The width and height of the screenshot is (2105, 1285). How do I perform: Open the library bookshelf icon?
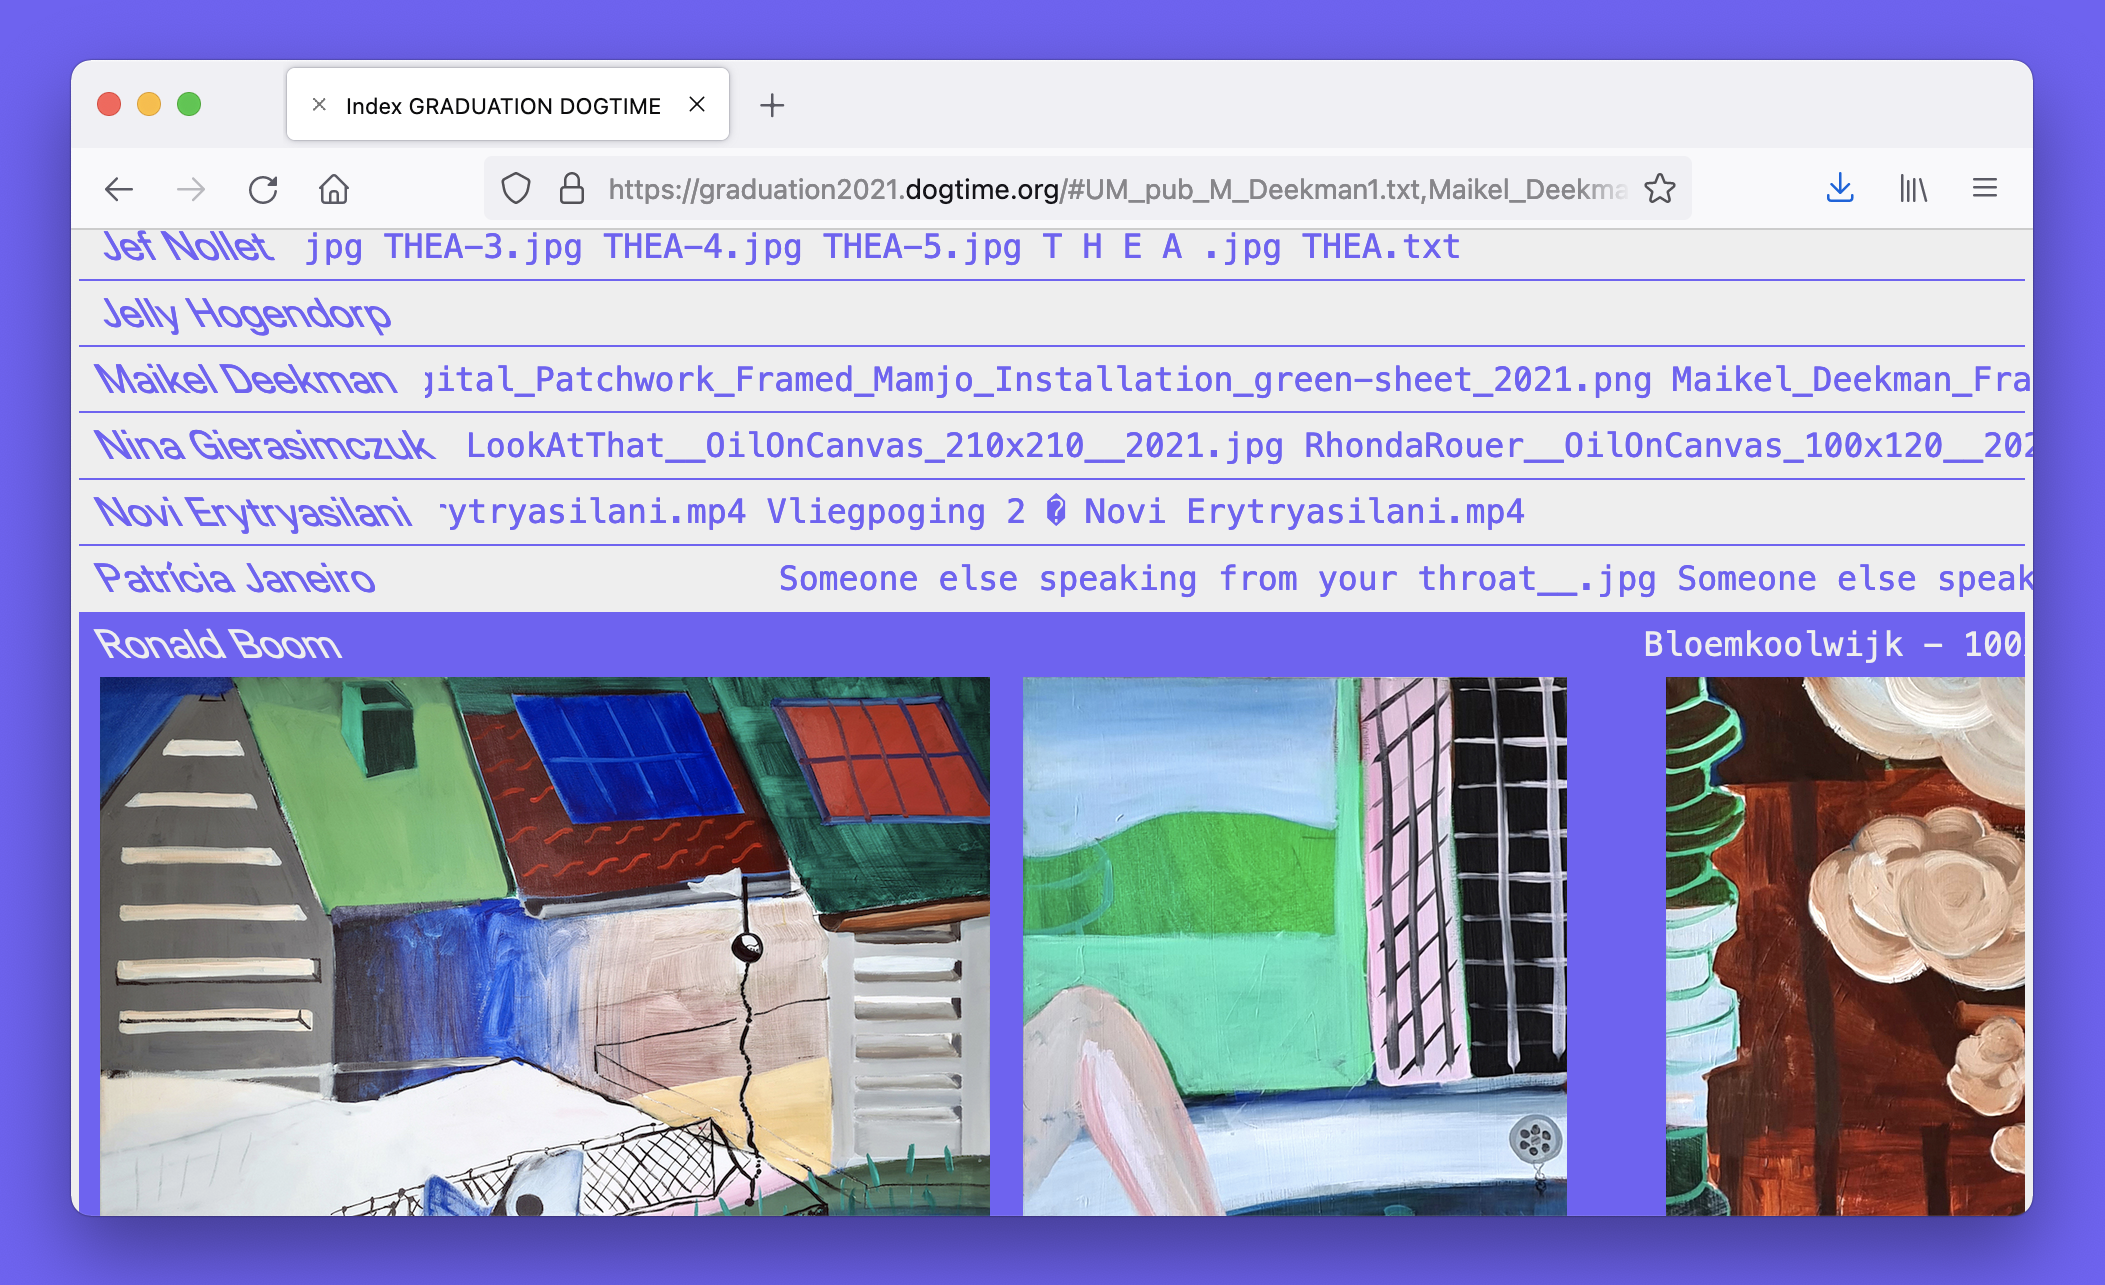pyautogui.click(x=1913, y=189)
